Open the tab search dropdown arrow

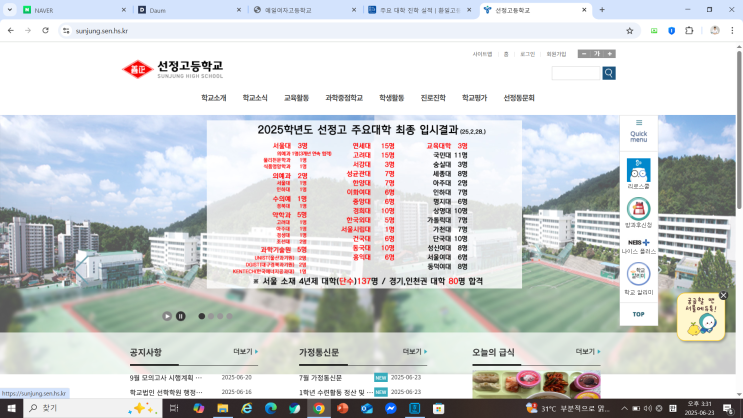pyautogui.click(x=9, y=9)
